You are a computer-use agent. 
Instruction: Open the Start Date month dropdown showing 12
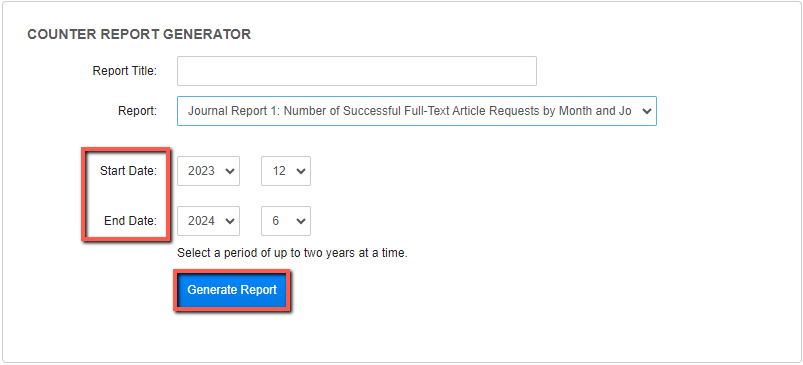pos(286,171)
